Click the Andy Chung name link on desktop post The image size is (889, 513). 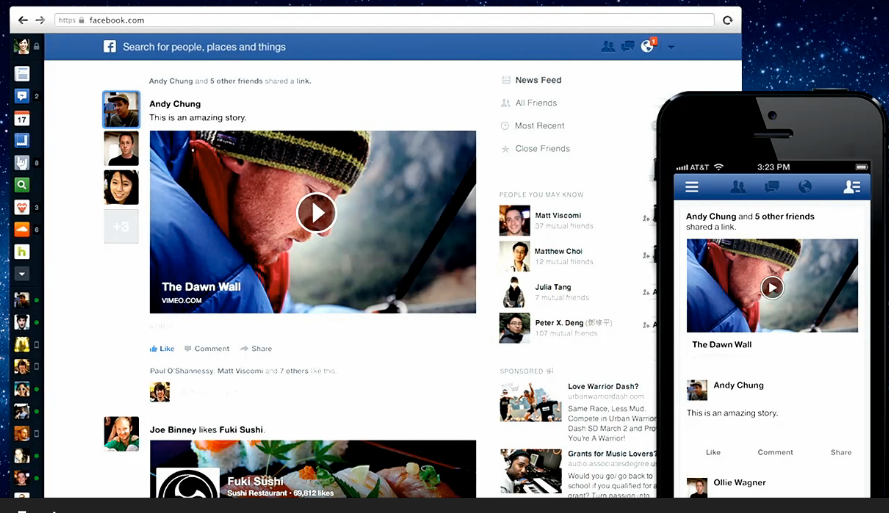coord(175,104)
